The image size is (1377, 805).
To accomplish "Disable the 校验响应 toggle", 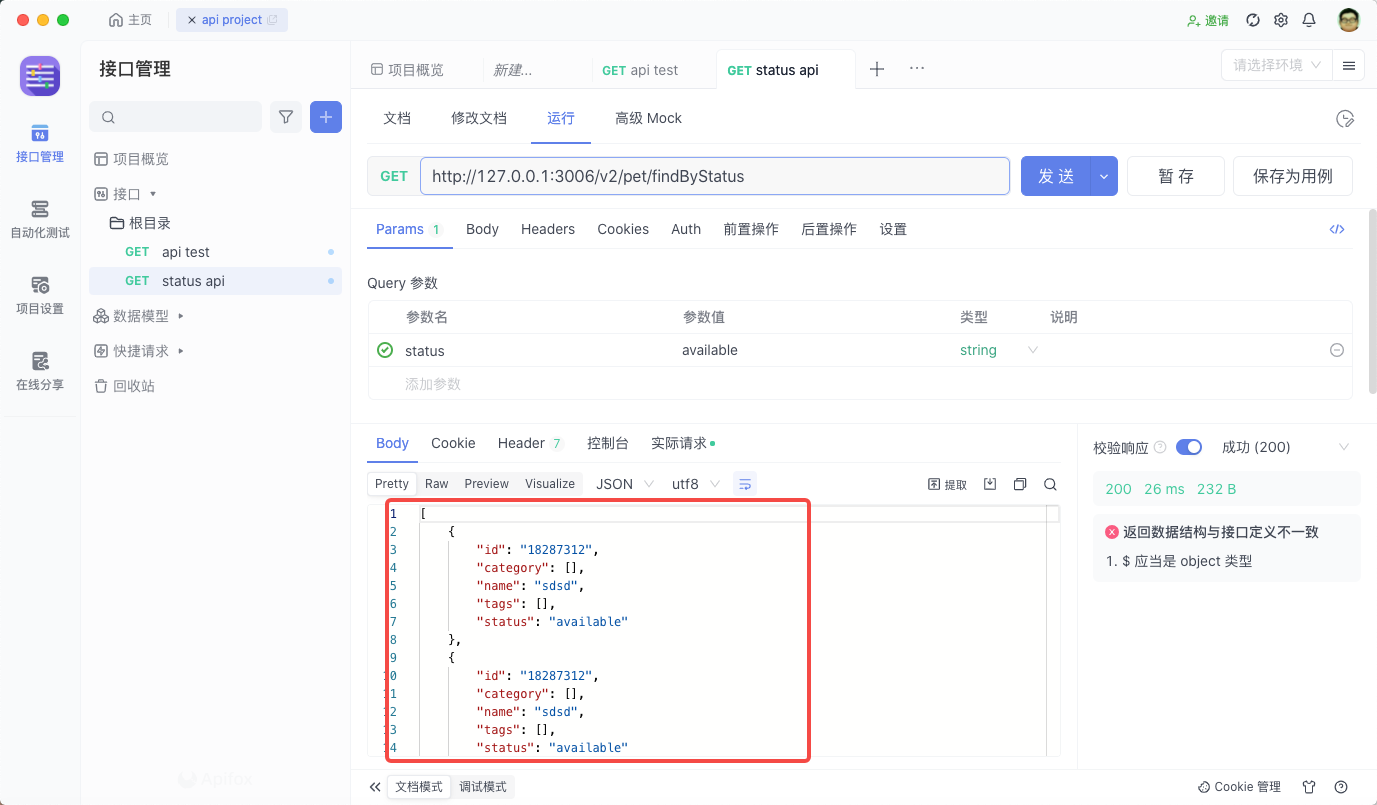I will tap(1189, 447).
